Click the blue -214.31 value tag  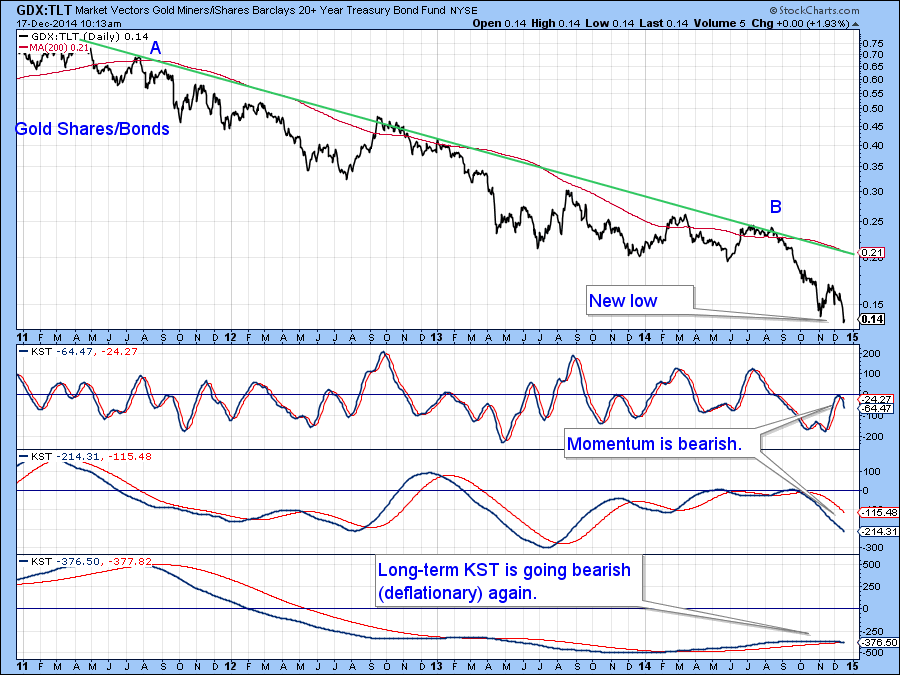(x=879, y=532)
